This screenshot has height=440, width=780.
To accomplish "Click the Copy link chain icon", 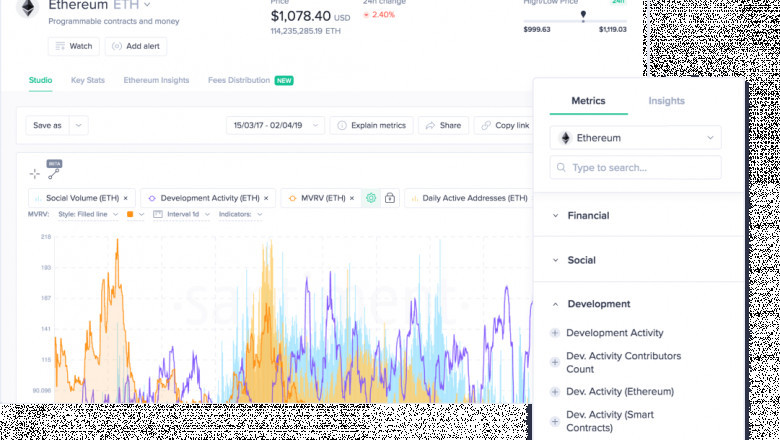I will click(x=486, y=125).
